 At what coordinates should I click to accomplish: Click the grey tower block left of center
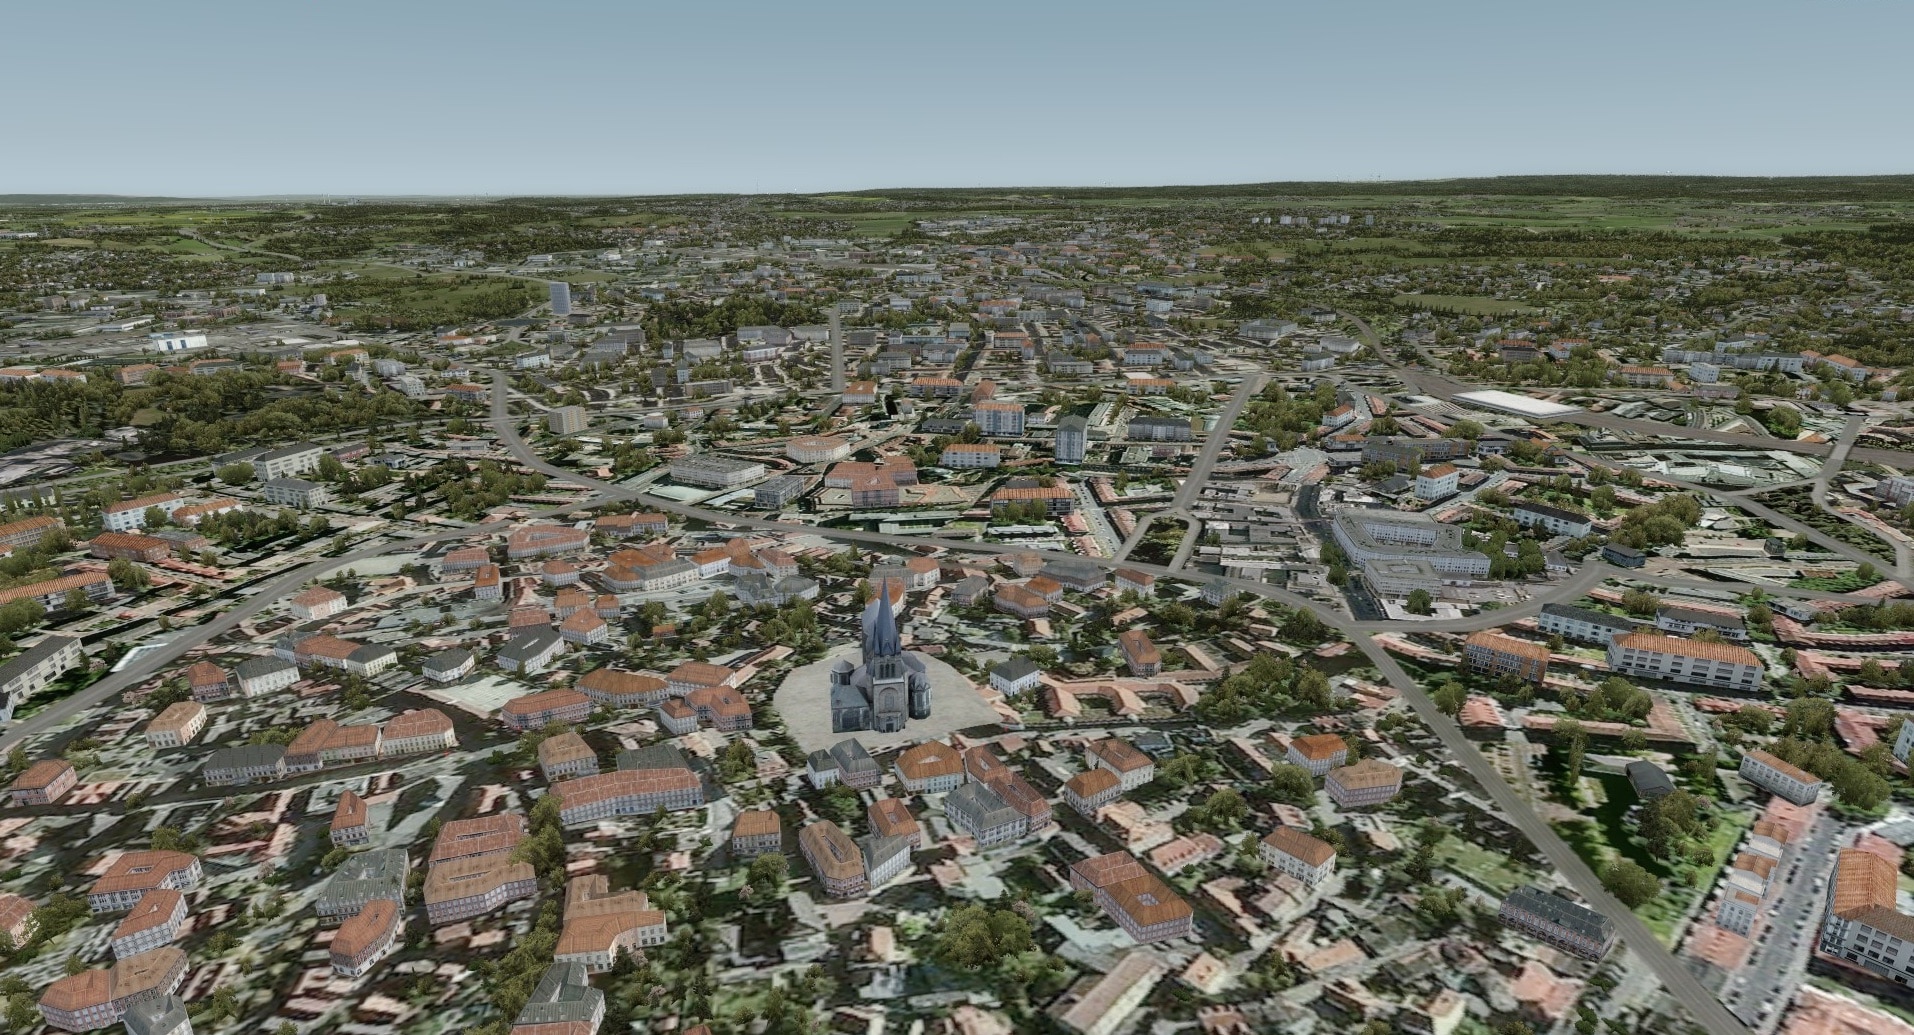pyautogui.click(x=567, y=419)
